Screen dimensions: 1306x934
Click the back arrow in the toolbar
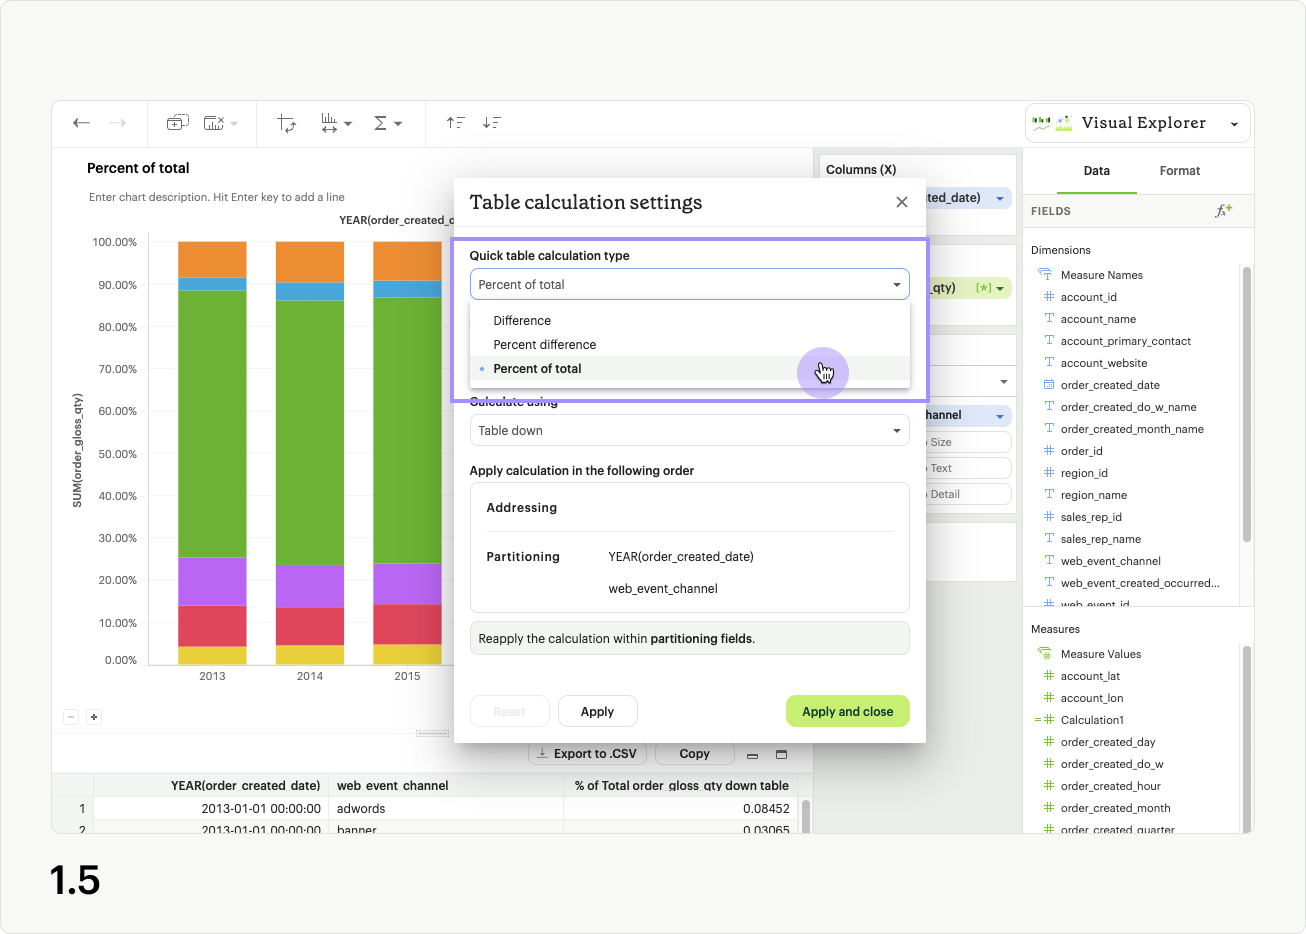pos(82,123)
